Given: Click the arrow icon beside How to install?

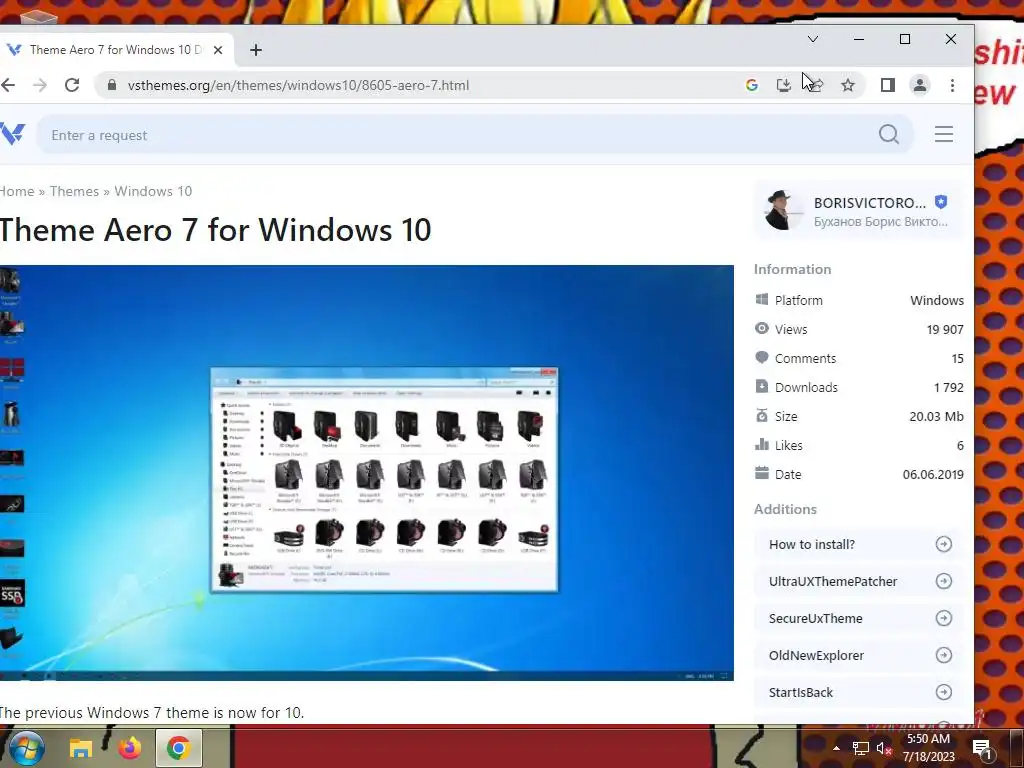Looking at the screenshot, I should 944,544.
